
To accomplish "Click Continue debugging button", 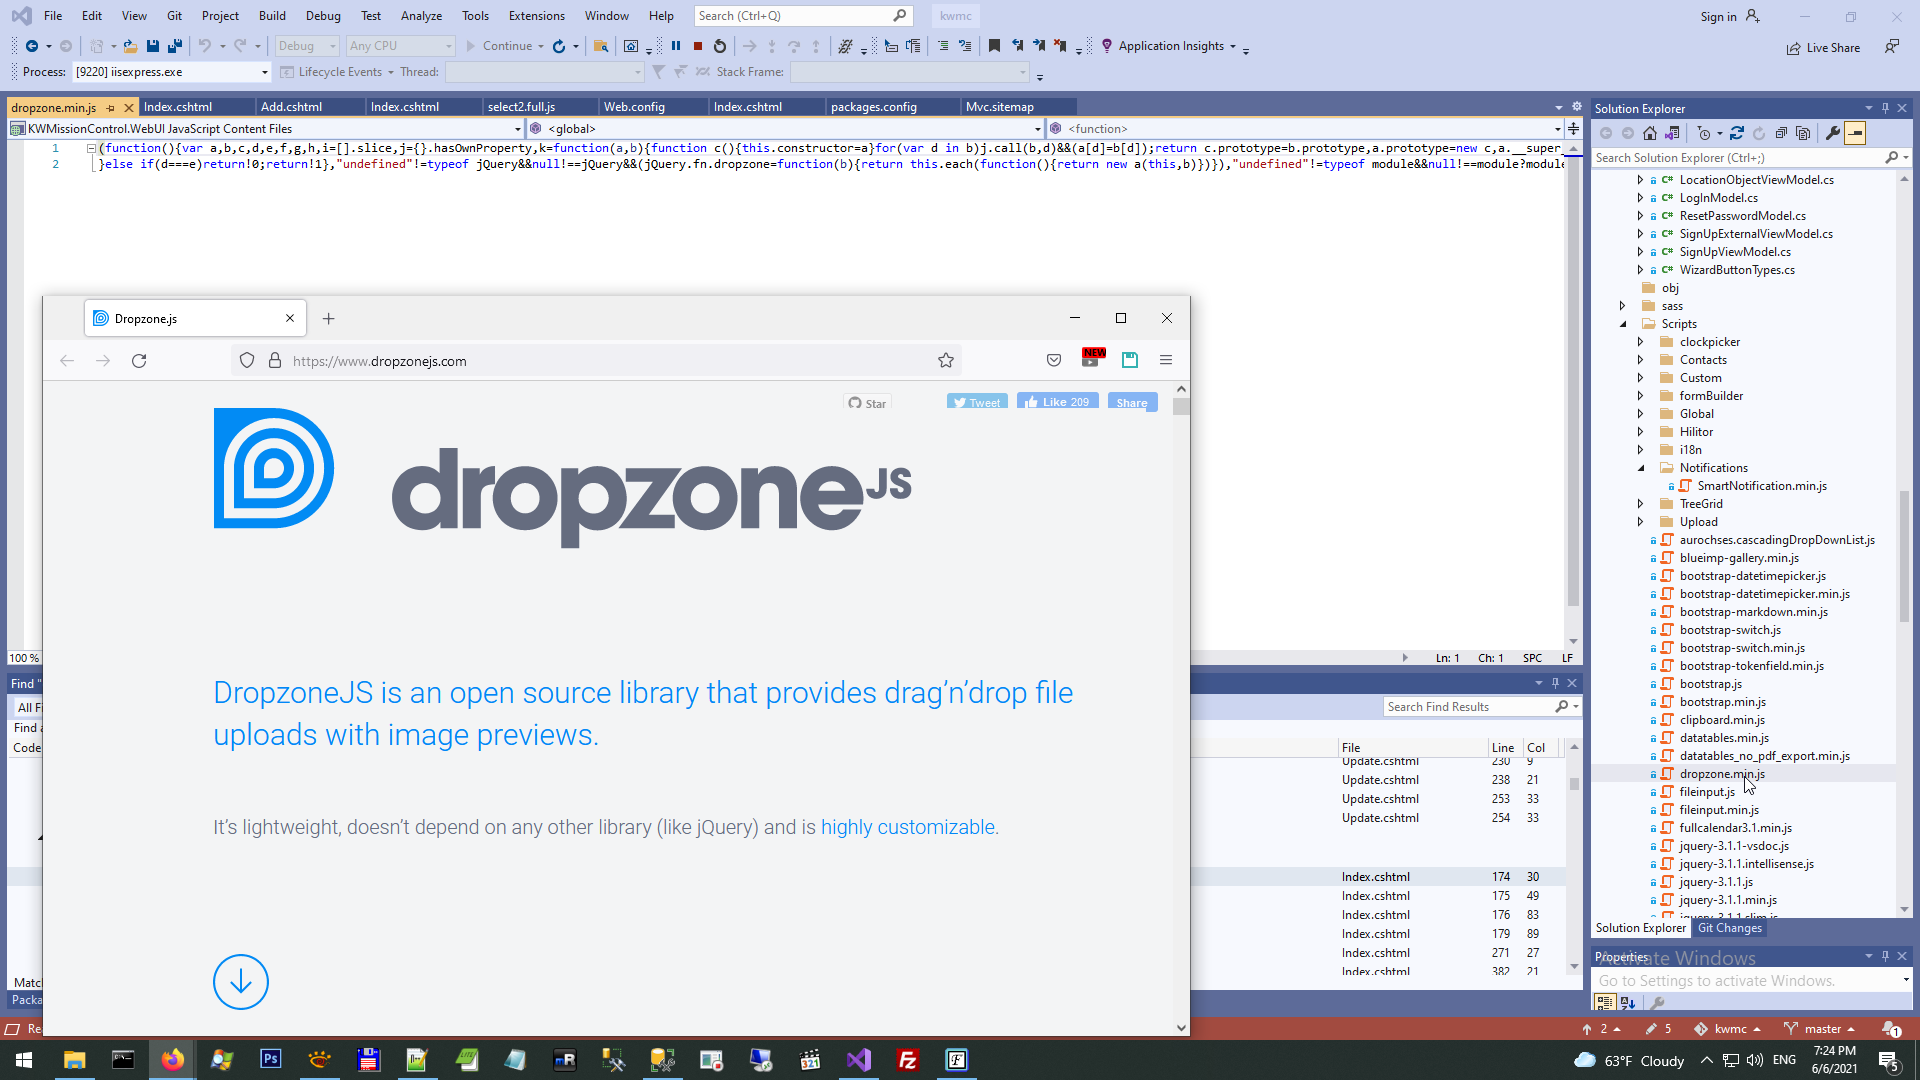I will tap(498, 46).
